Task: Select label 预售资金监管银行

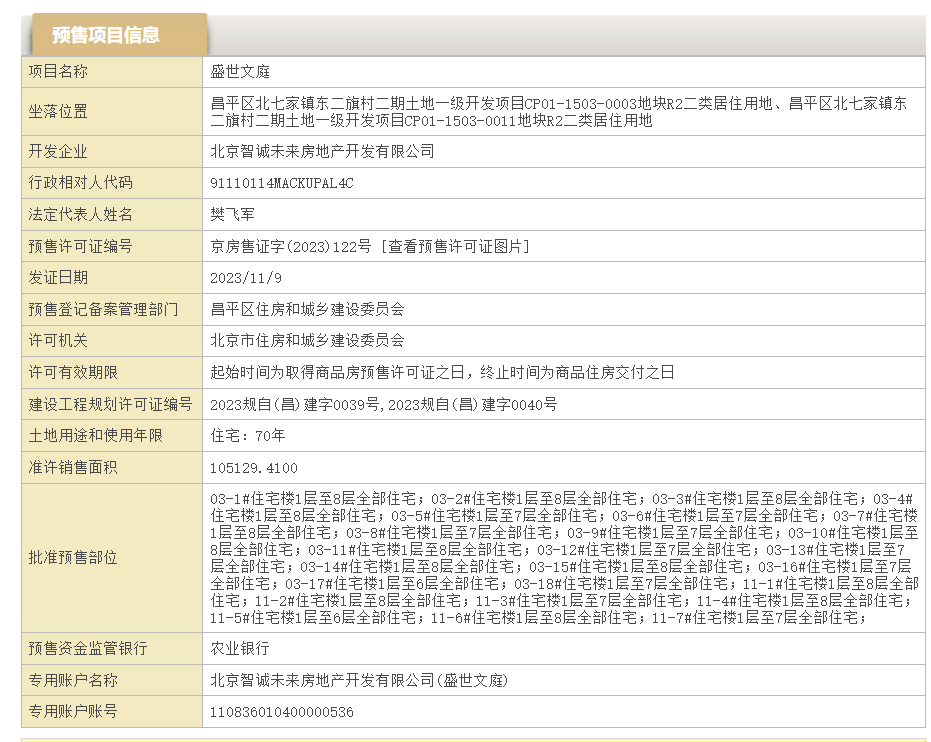Action: (x=88, y=648)
